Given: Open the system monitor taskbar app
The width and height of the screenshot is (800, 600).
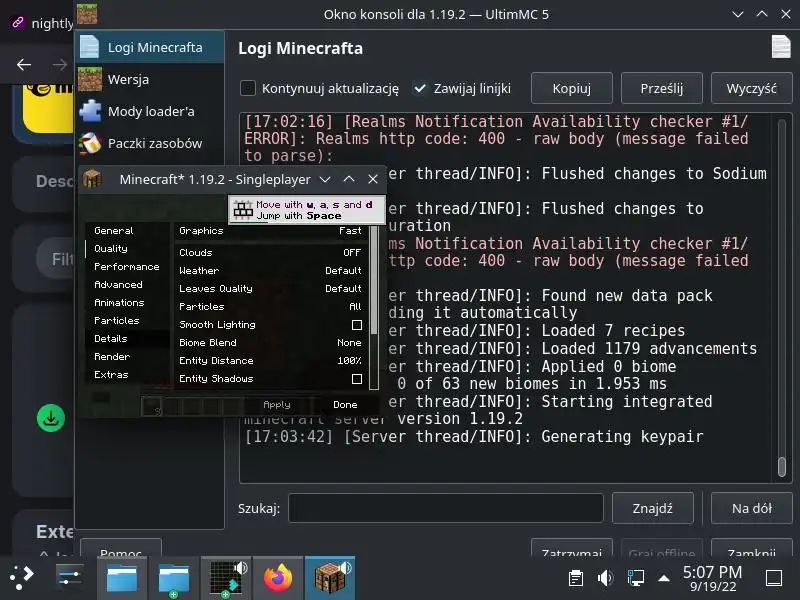Looking at the screenshot, I should click(226, 578).
